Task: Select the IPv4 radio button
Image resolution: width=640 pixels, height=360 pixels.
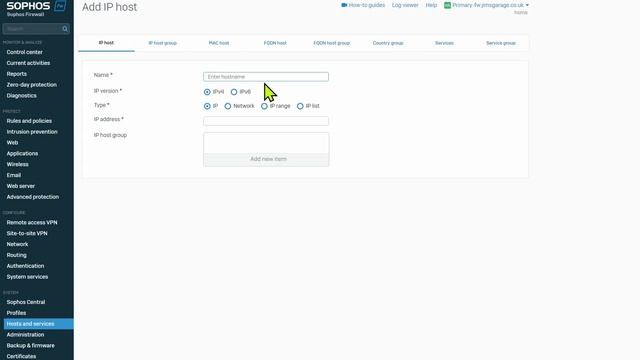Action: (x=207, y=92)
